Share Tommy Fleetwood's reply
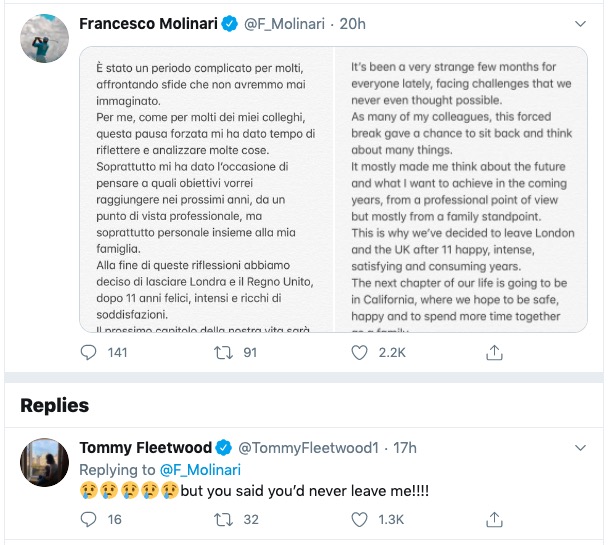Image resolution: width=608 pixels, height=545 pixels. (x=494, y=519)
